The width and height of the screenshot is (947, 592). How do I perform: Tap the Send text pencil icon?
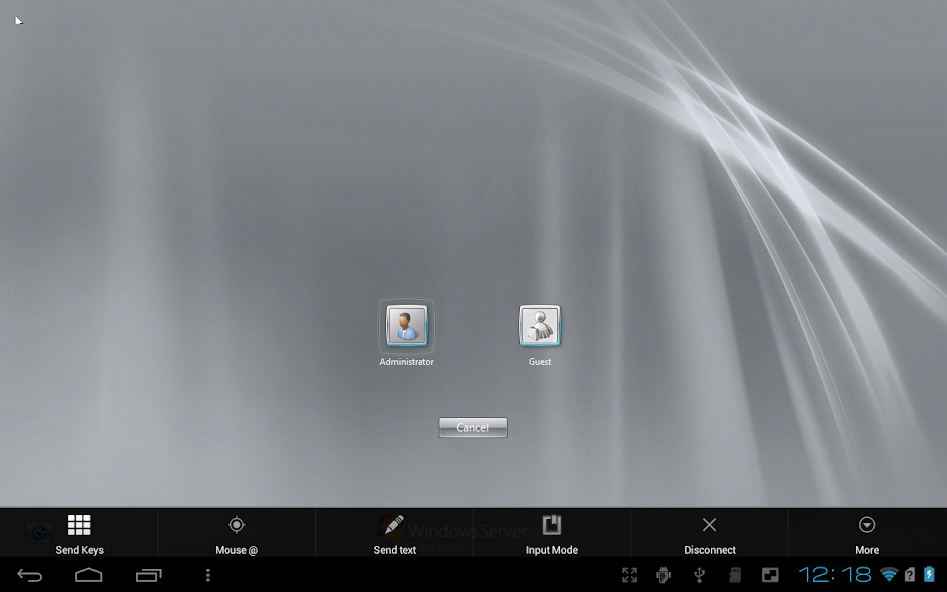pyautogui.click(x=394, y=524)
